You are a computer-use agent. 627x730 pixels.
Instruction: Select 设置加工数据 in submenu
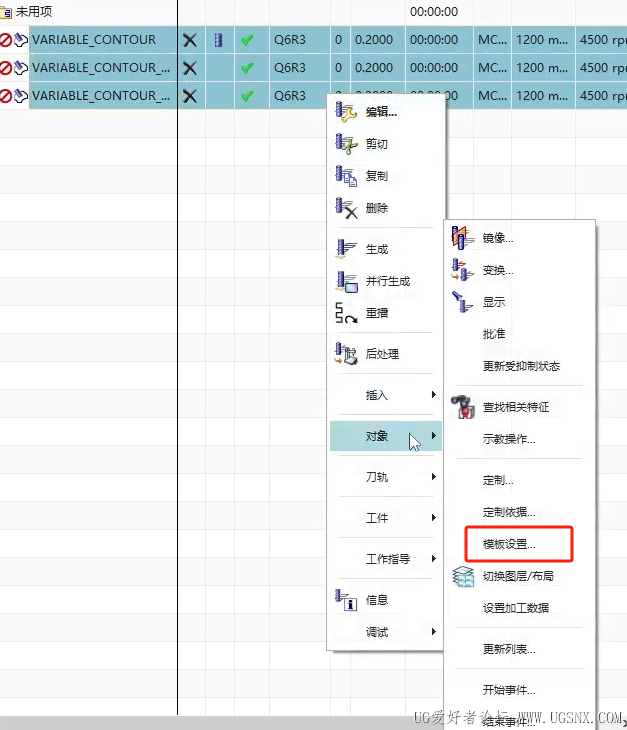(x=516, y=608)
